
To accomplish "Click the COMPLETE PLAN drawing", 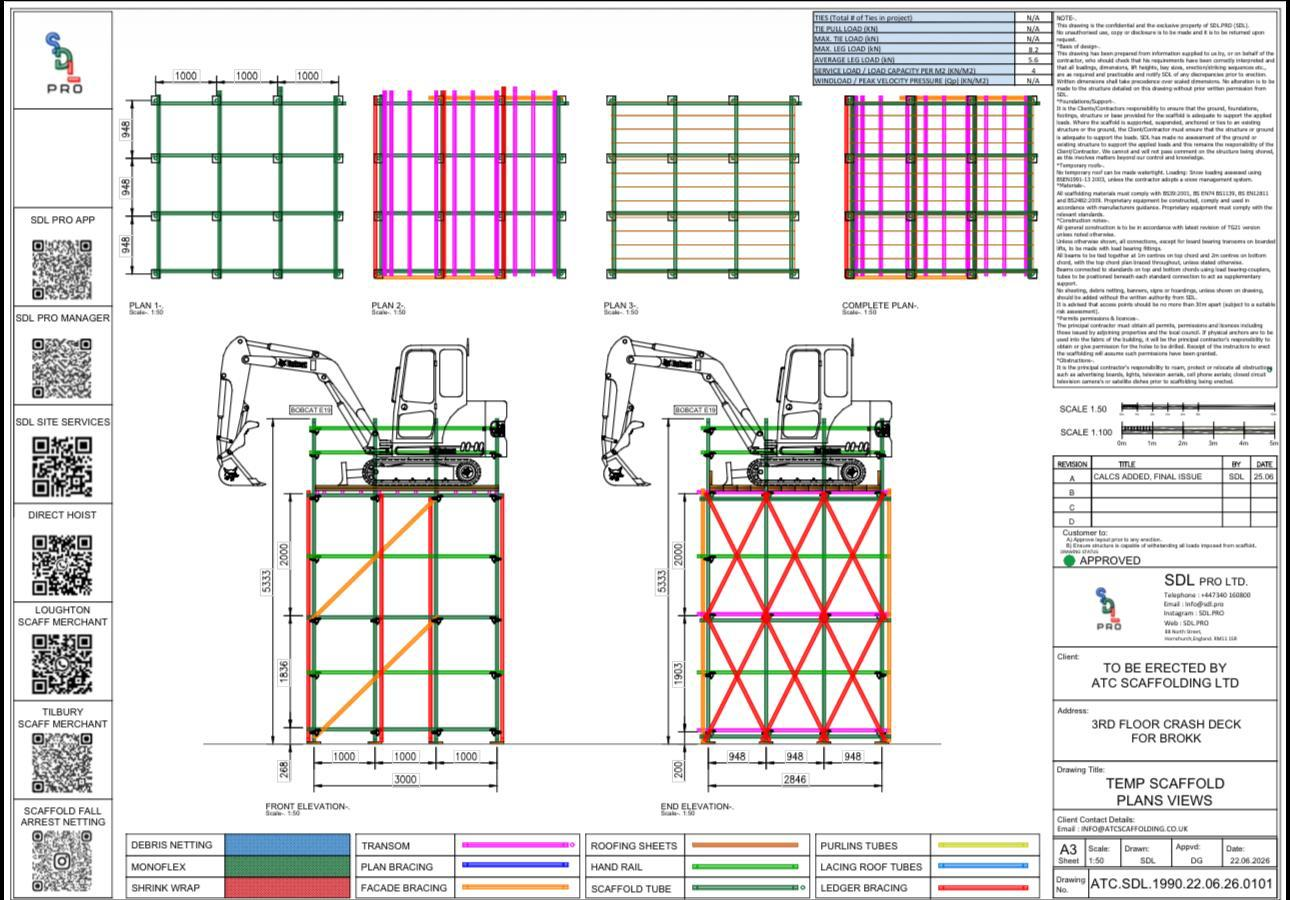I will (x=943, y=186).
